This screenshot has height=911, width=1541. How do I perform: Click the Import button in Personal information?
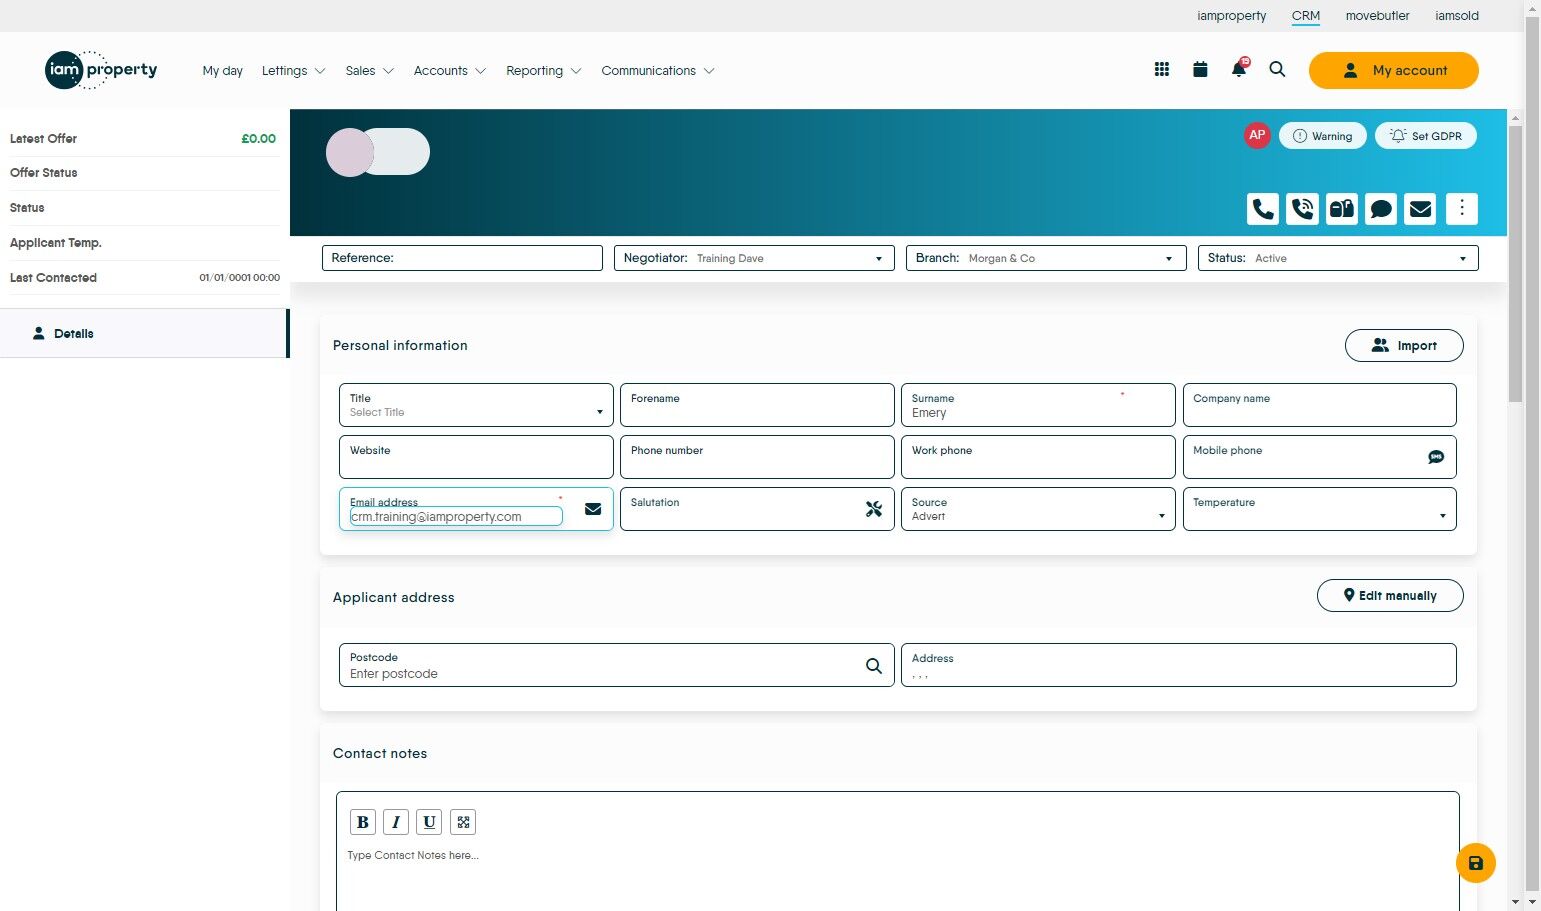pyautogui.click(x=1404, y=345)
